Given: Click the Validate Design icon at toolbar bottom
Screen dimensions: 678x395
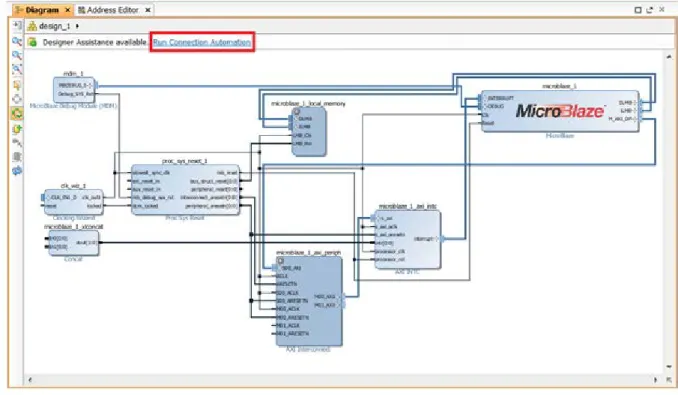Looking at the screenshot, I should tap(17, 171).
